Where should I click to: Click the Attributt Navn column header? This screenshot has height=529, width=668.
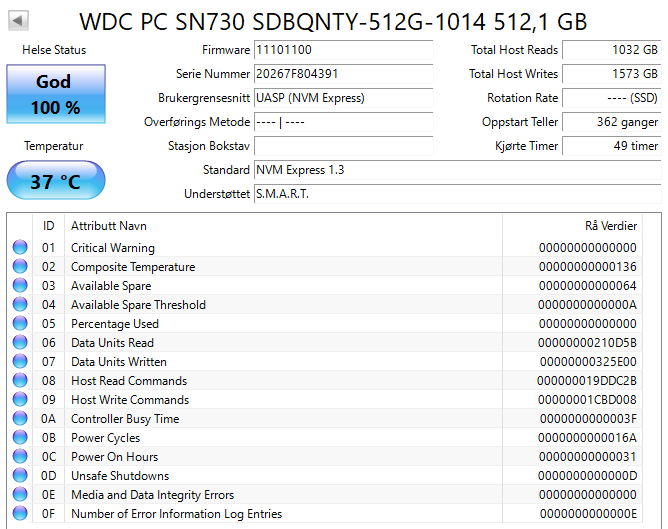click(x=108, y=226)
